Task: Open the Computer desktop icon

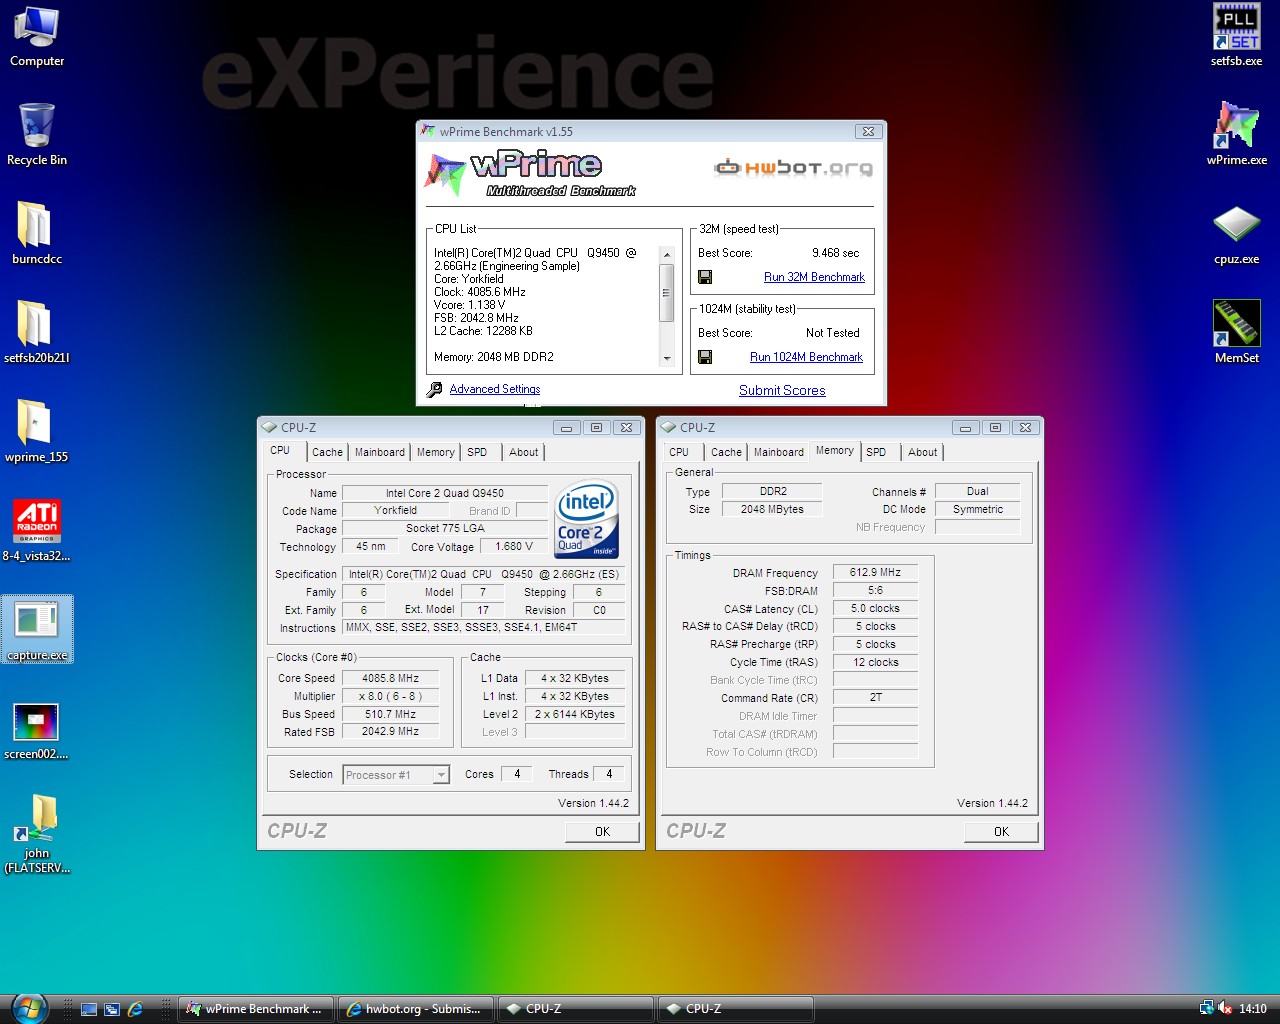Action: tap(37, 37)
